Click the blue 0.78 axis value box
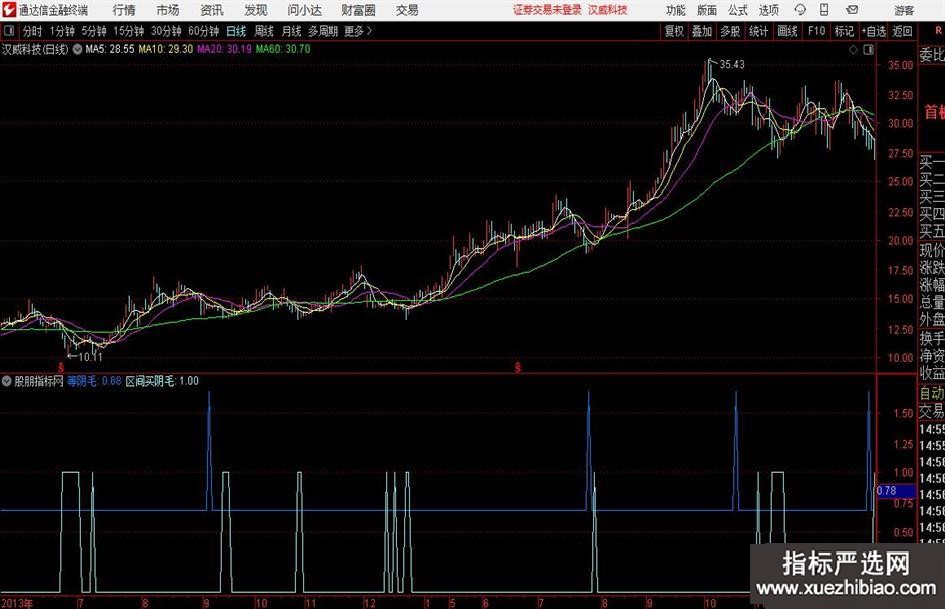 (x=896, y=491)
